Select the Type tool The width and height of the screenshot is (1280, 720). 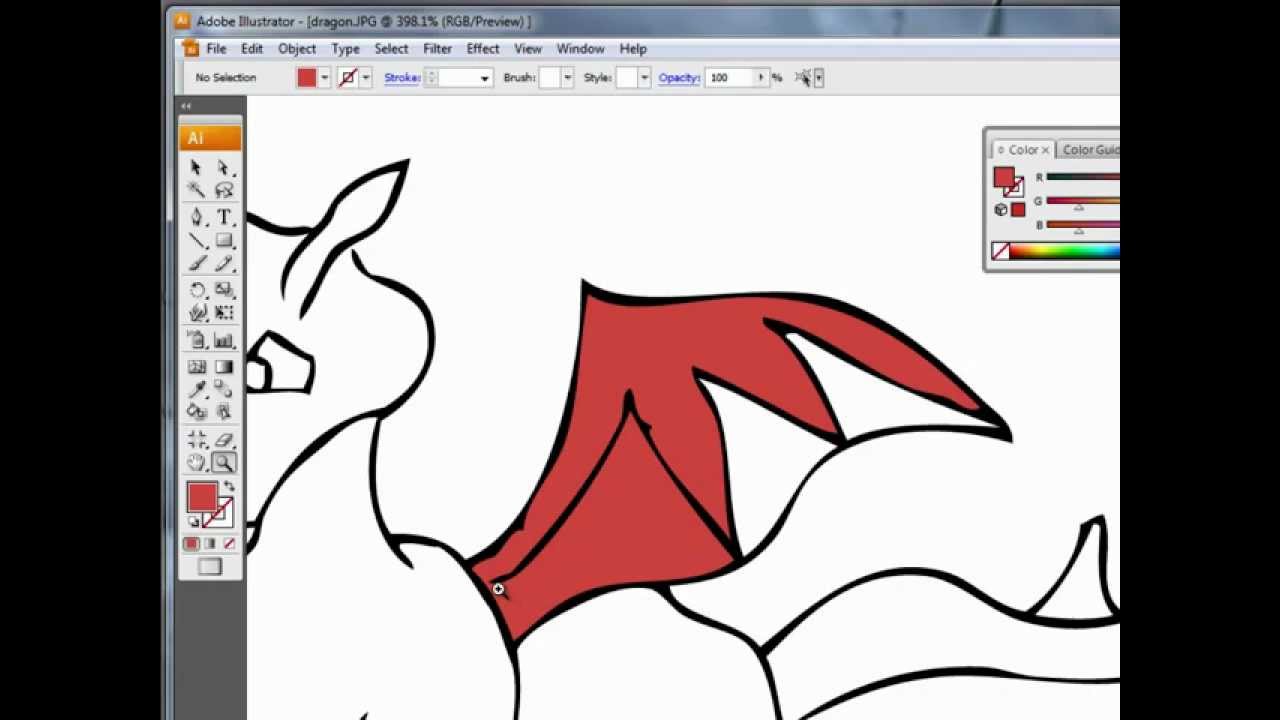pyautogui.click(x=223, y=217)
